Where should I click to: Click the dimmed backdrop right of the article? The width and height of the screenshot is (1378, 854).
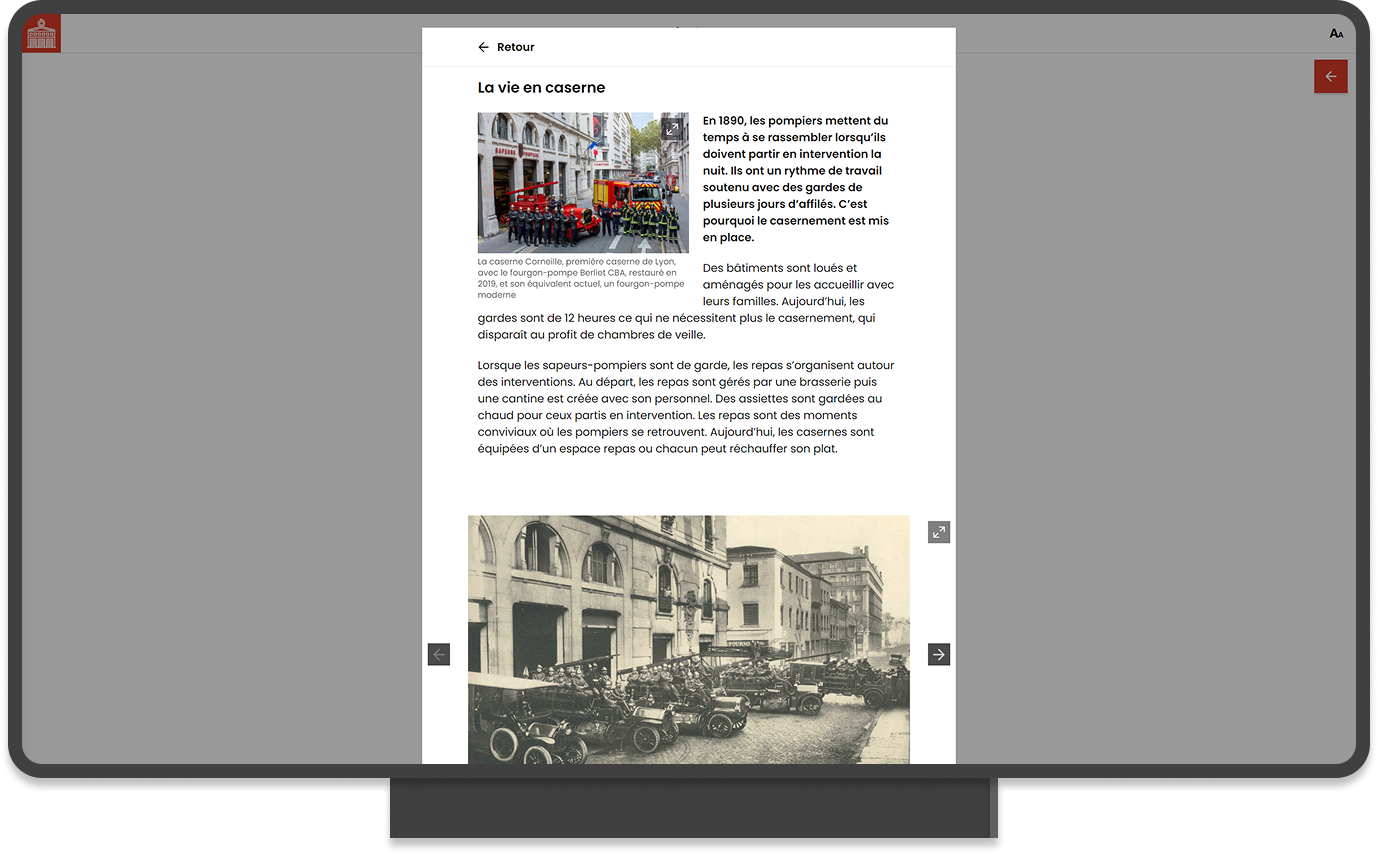click(x=1150, y=400)
